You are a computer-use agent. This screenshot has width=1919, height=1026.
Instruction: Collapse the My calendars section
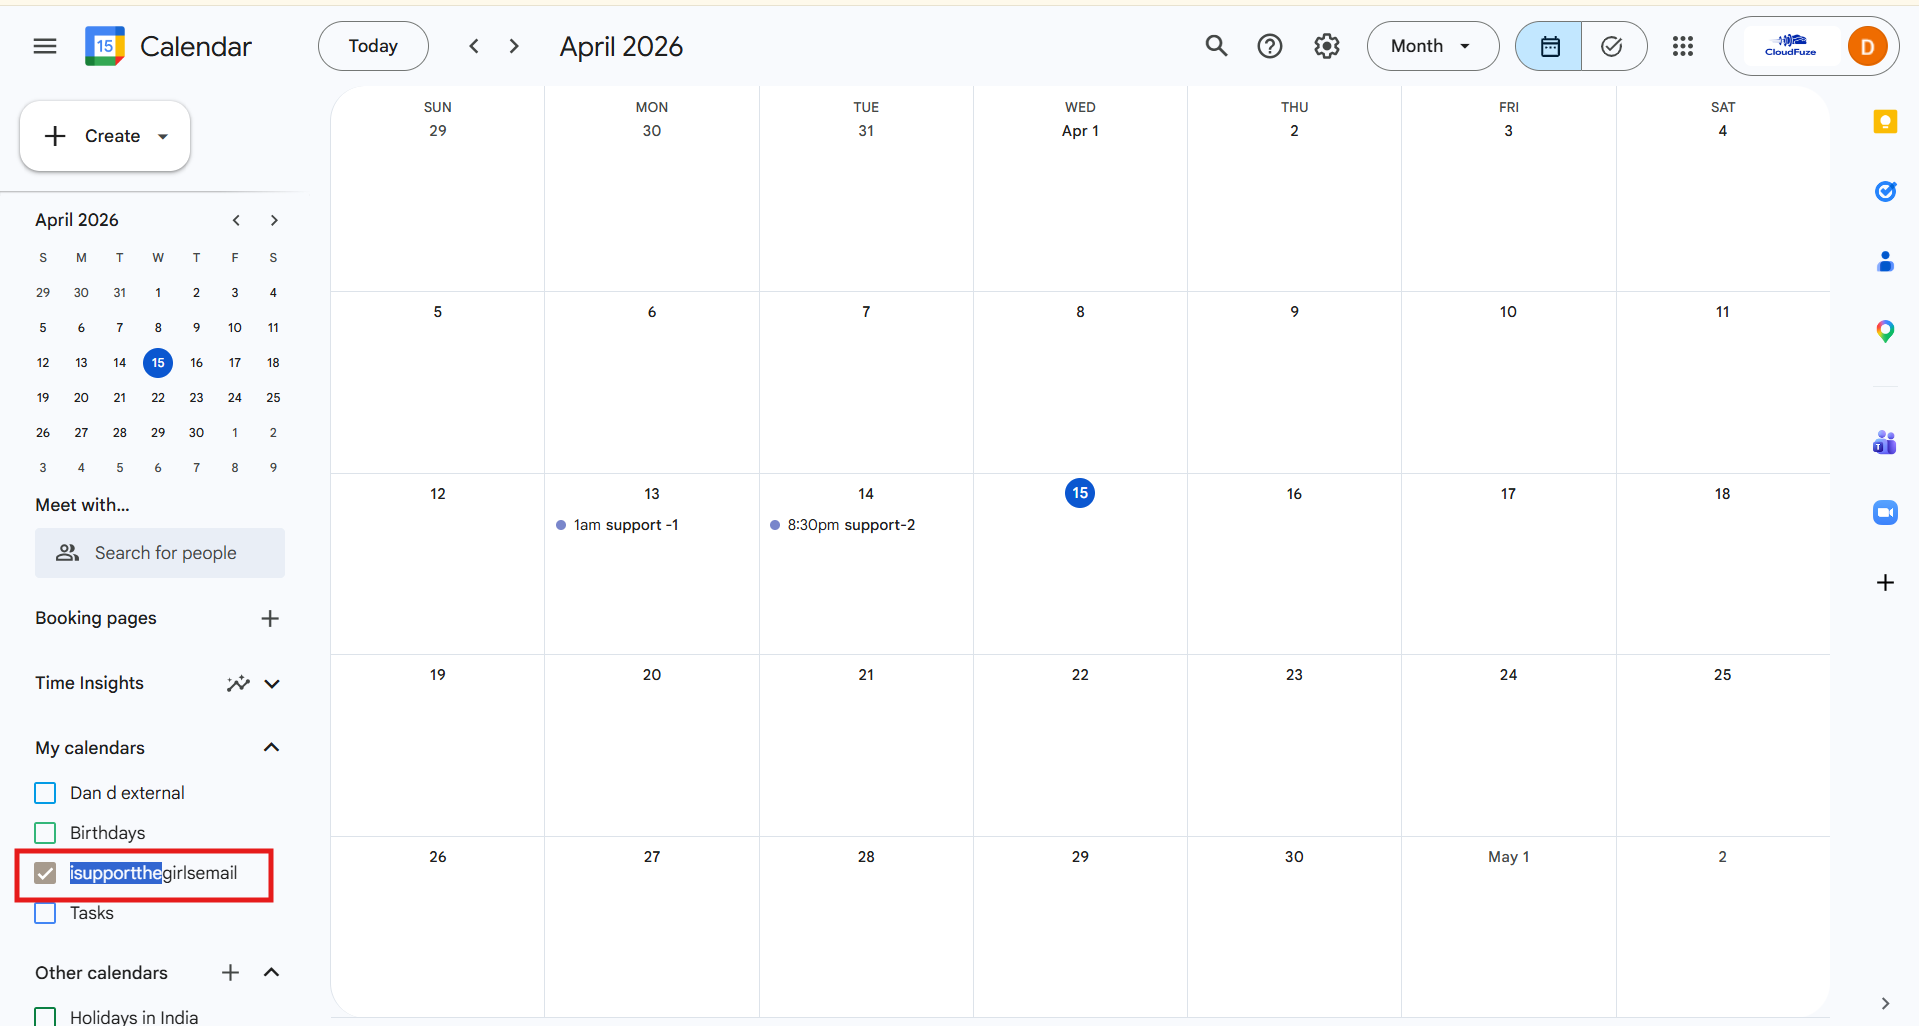270,747
